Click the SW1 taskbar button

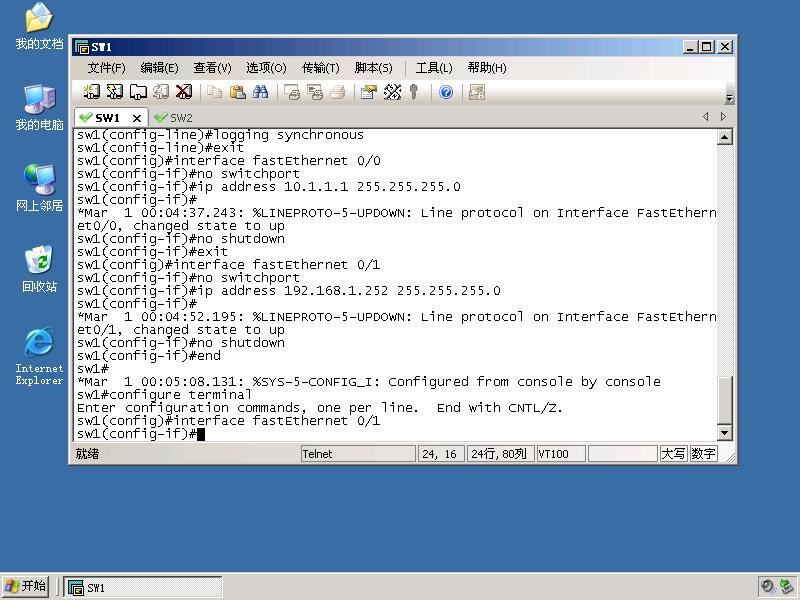coord(143,587)
